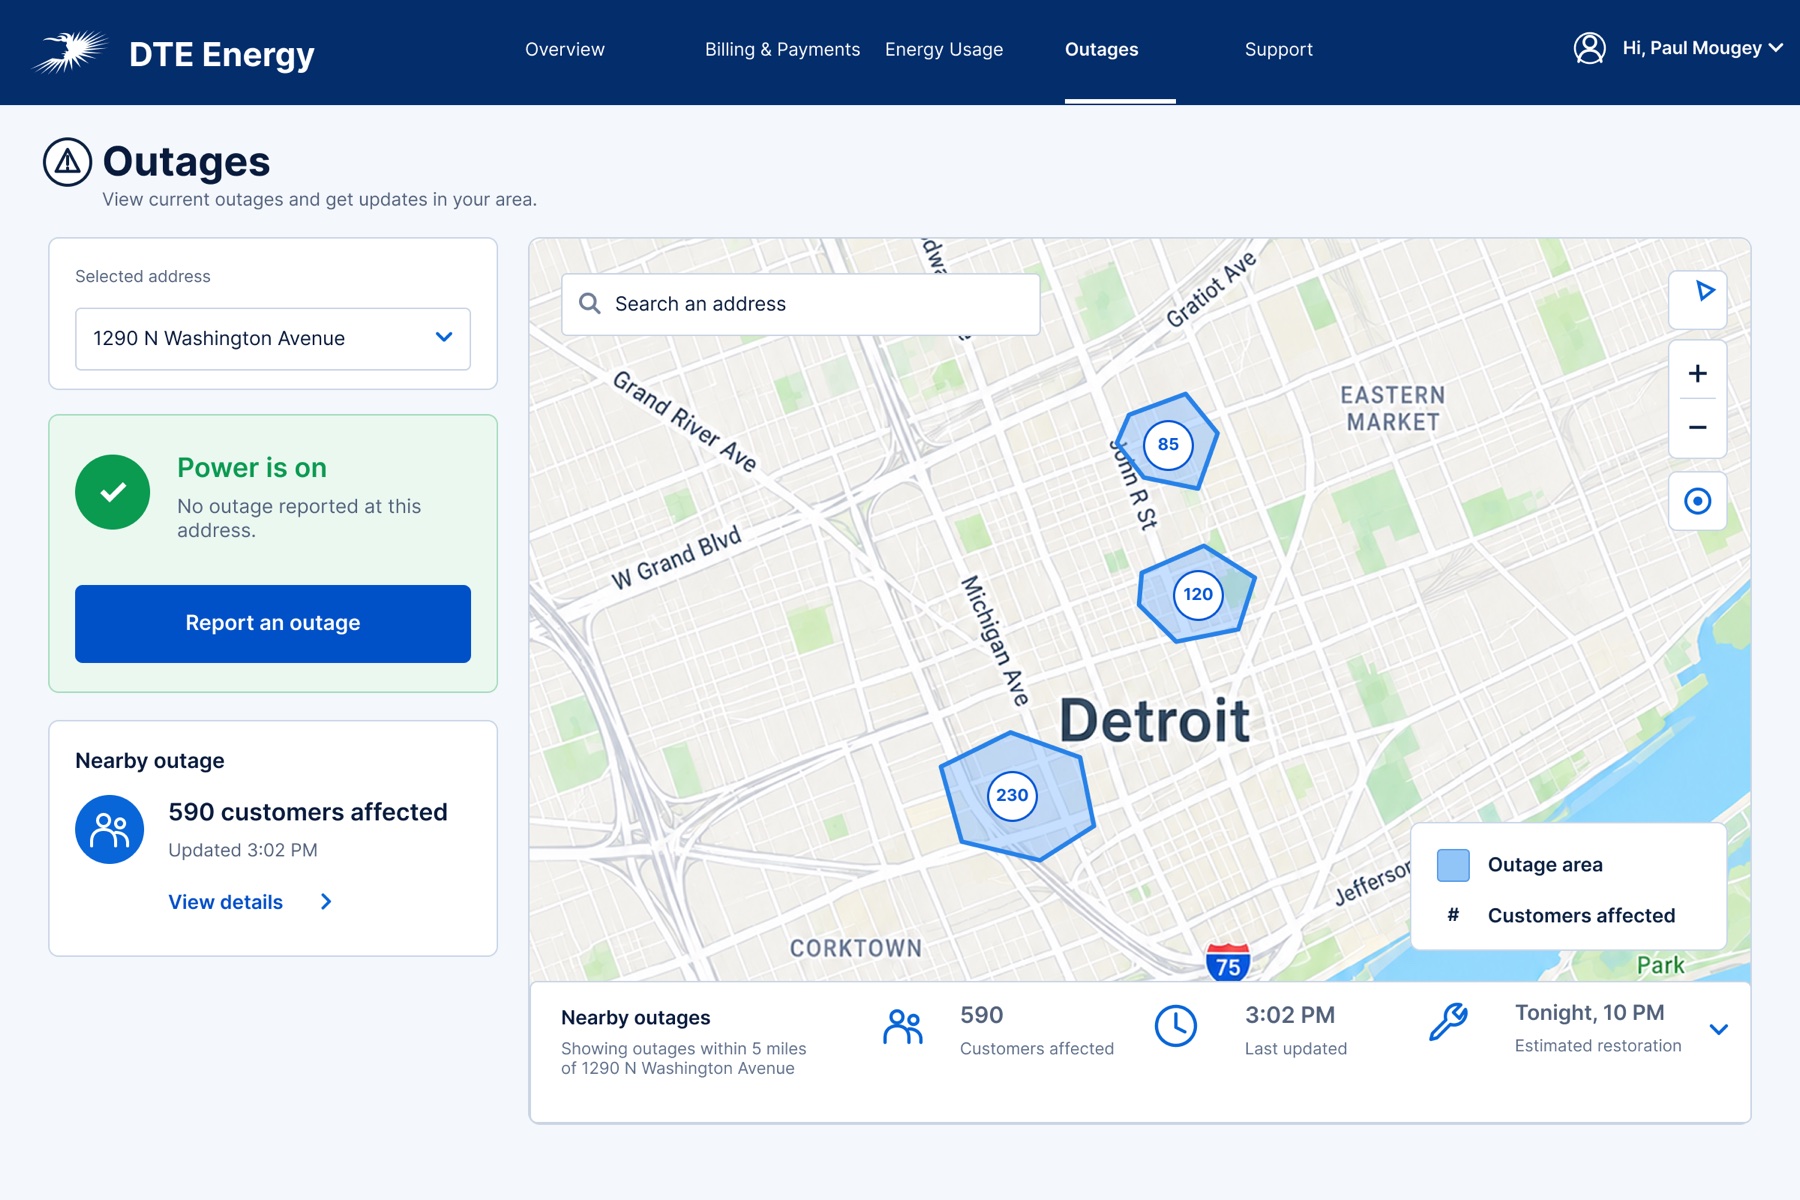This screenshot has width=1800, height=1200.
Task: Click the 3:02 PM last updated value
Action: coord(1290,1015)
